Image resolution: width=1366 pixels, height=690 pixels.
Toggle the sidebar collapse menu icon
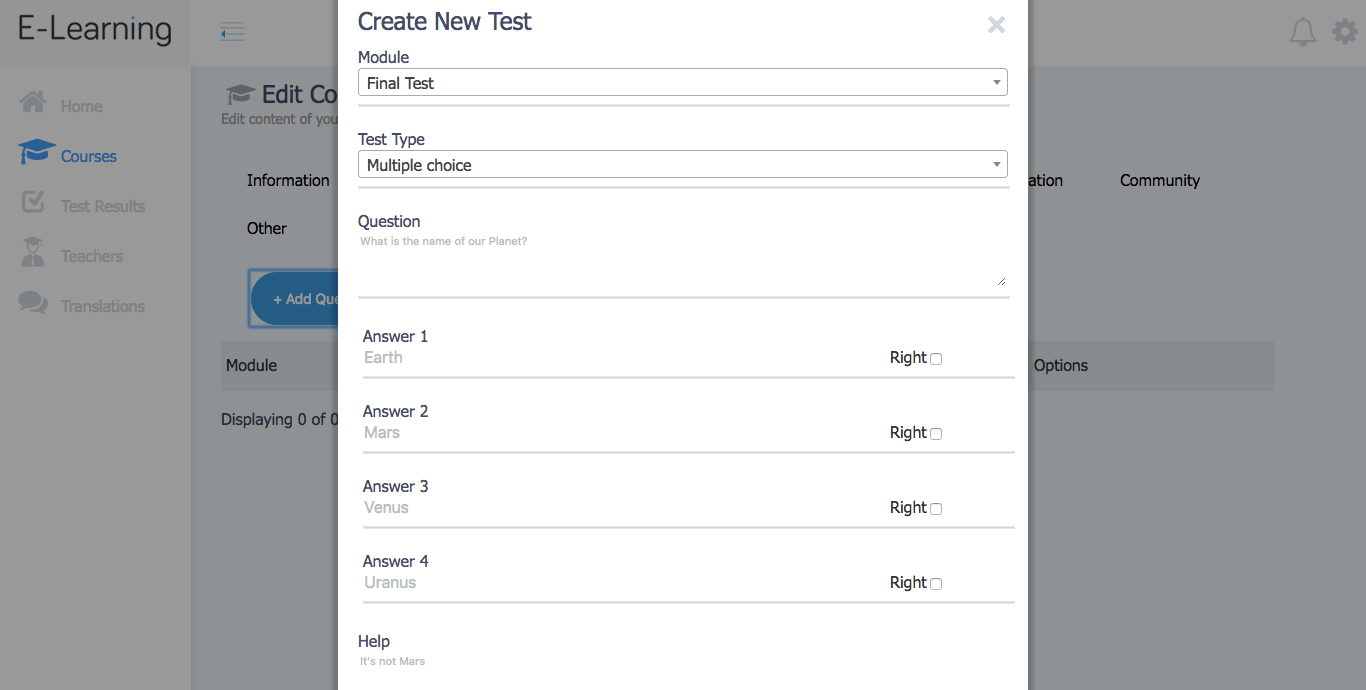coord(232,32)
